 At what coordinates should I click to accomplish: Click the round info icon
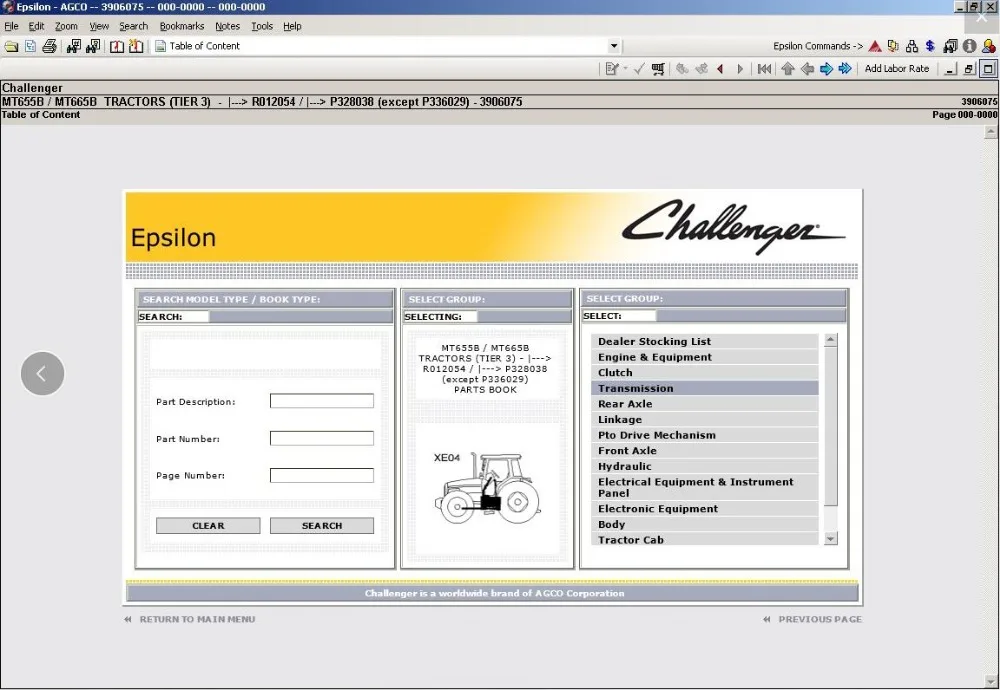pyautogui.click(x=969, y=46)
